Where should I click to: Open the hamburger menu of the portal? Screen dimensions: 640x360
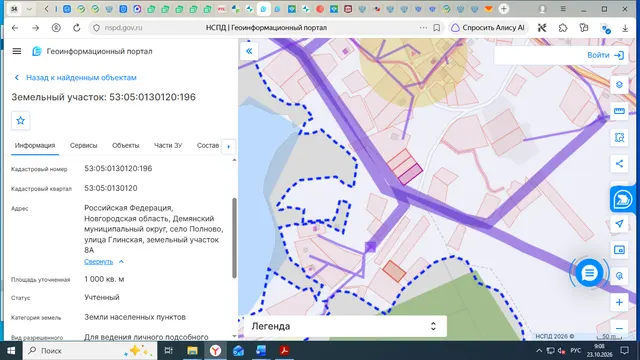(x=17, y=51)
